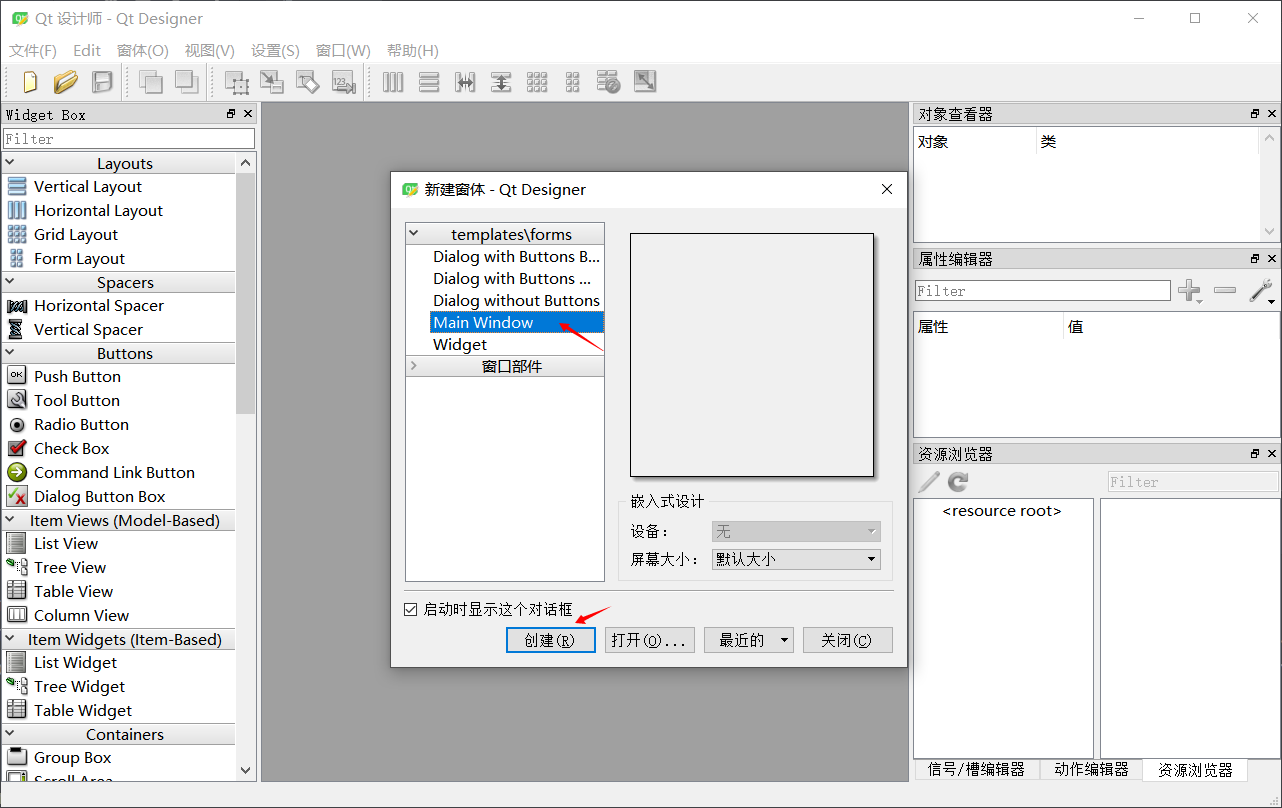
Task: Open the 屏幕大小 combo box
Action: click(796, 559)
